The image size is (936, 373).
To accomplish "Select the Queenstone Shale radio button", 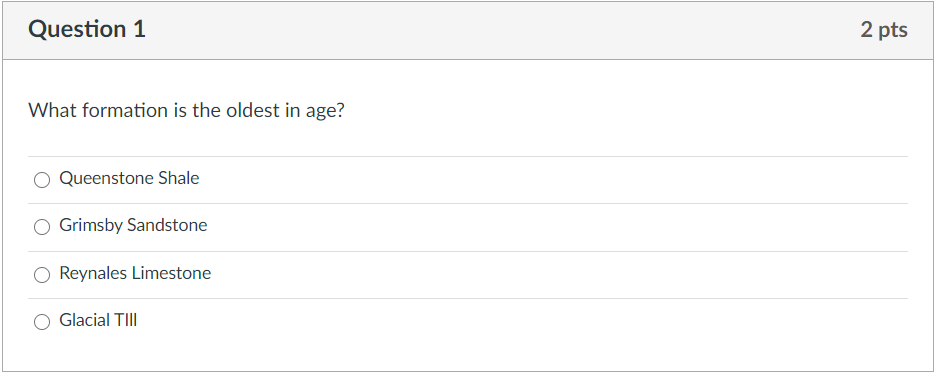I will click(42, 180).
